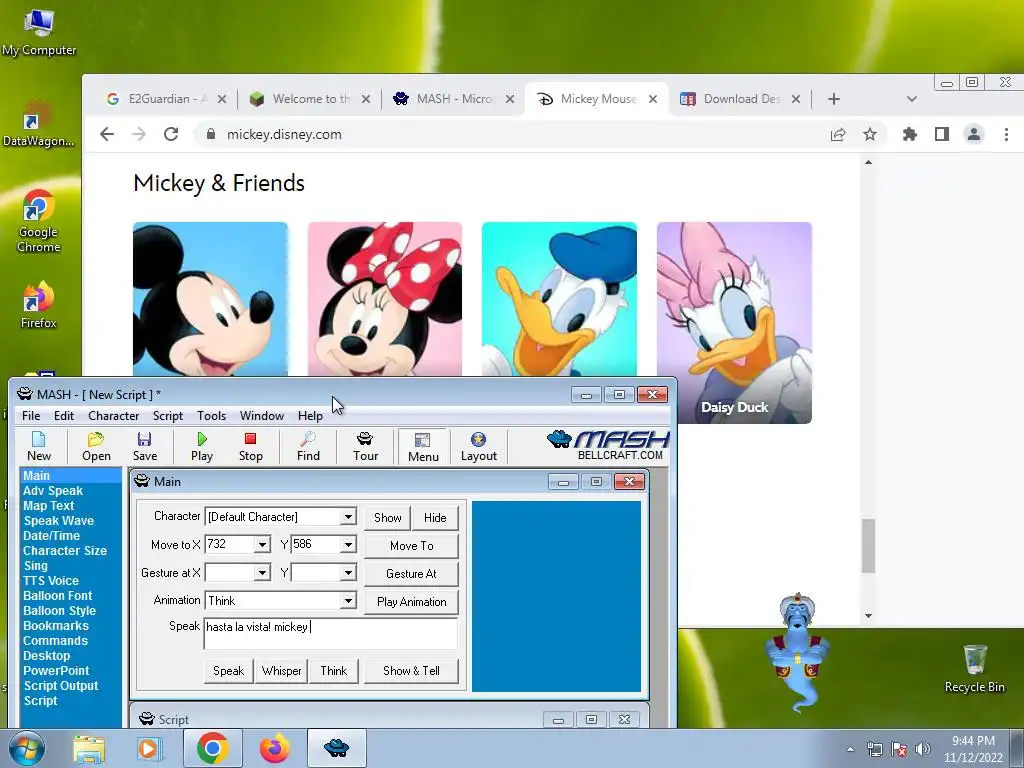Switch to MASH via the taskbar icon
The height and width of the screenshot is (768, 1024).
(336, 748)
